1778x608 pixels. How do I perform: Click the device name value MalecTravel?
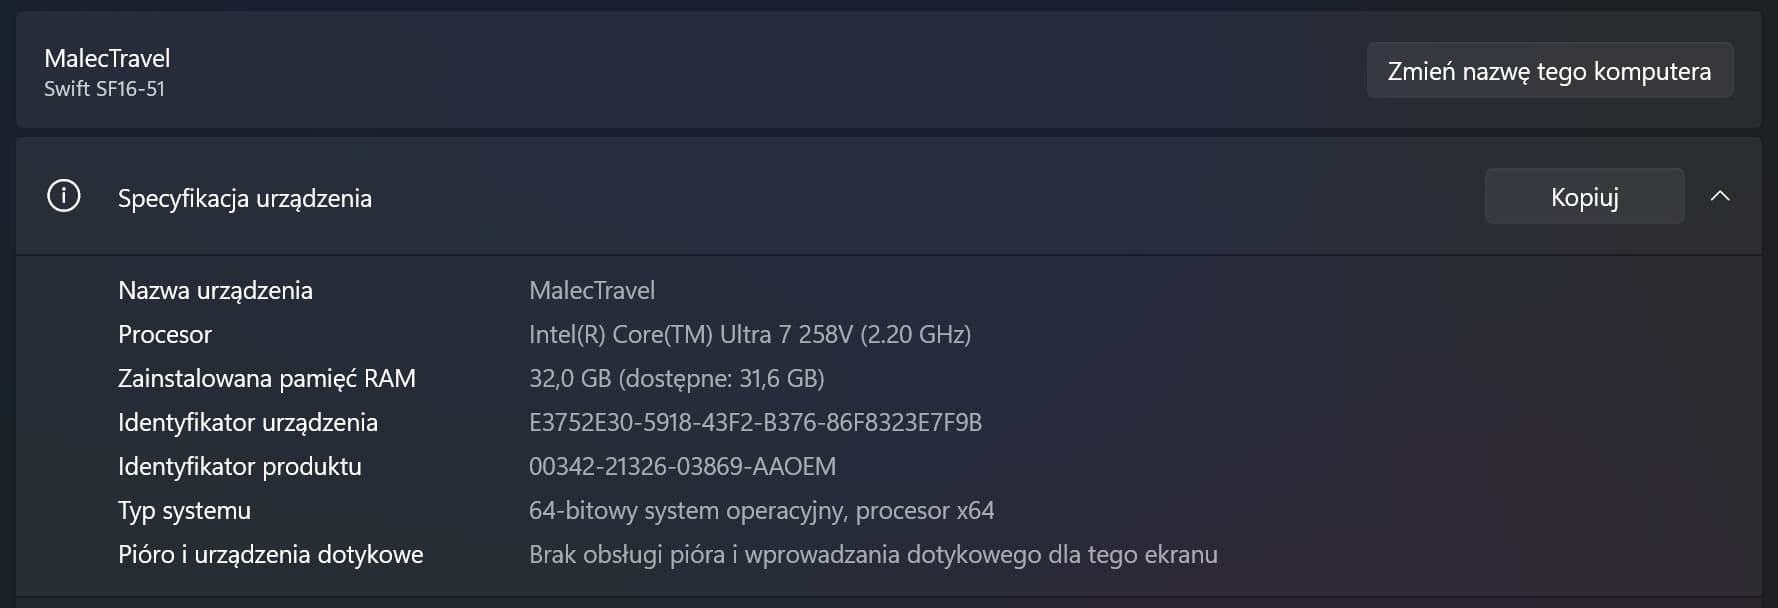[592, 290]
